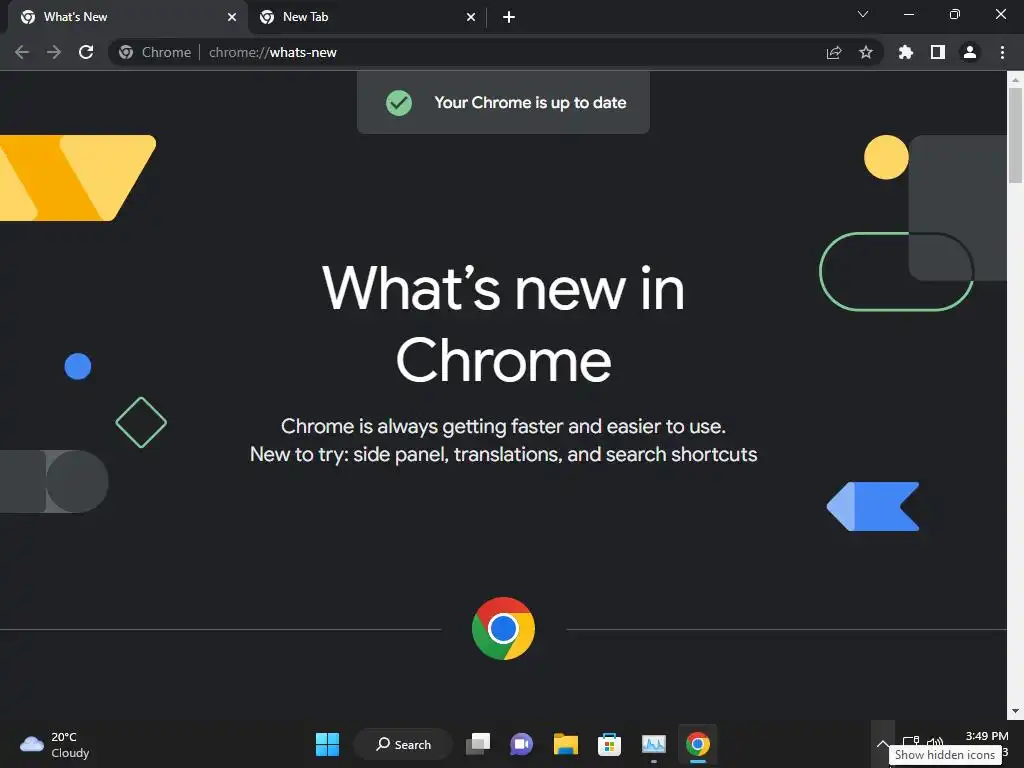Screen dimensions: 1024x768
Task: Open Microsoft Store from the taskbar
Action: pyautogui.click(x=609, y=744)
